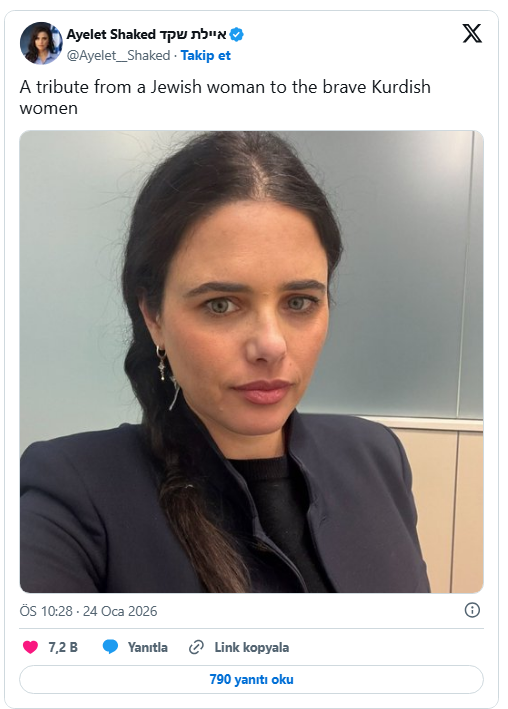Image resolution: width=508 pixels, height=709 pixels.
Task: Click the Ayelet Shaked display name
Action: (x=111, y=34)
